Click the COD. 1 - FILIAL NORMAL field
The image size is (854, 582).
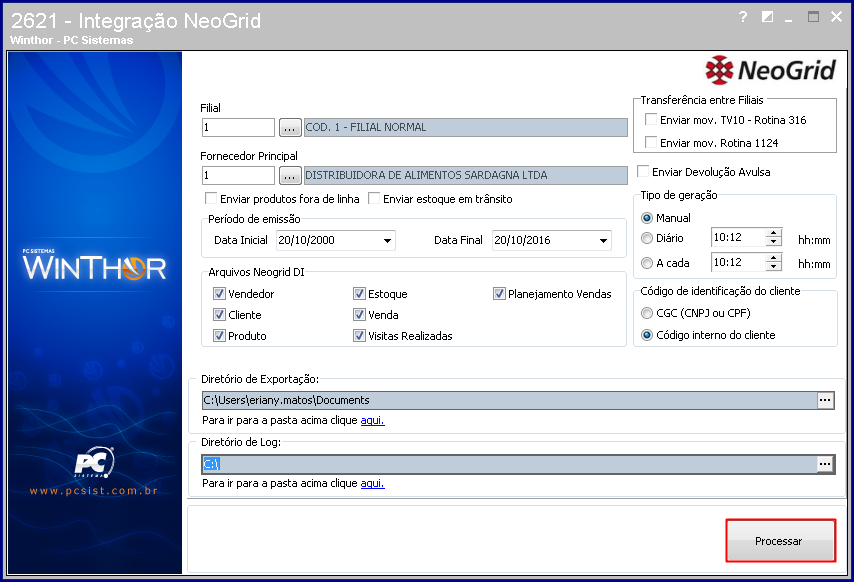pos(466,127)
